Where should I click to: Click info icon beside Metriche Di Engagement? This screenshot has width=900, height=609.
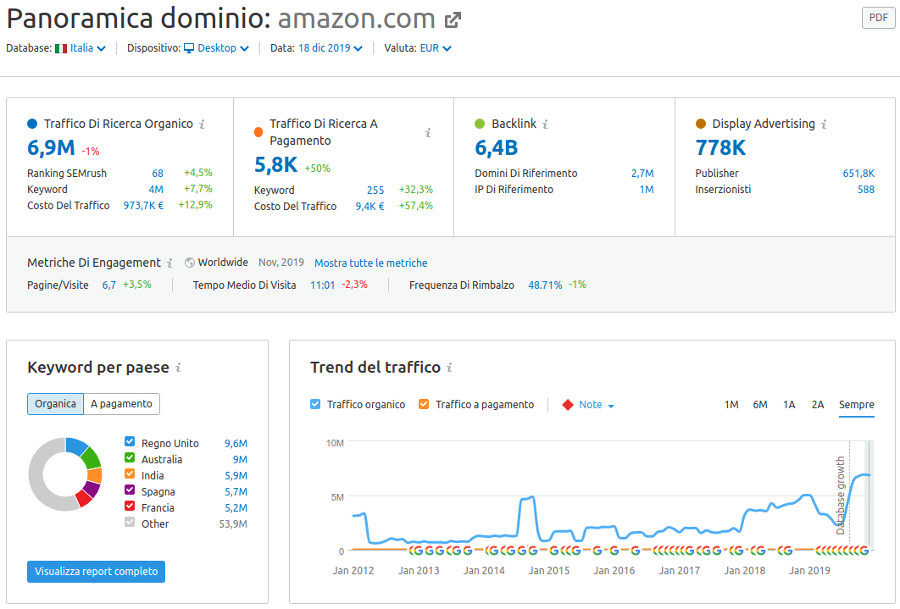[x=170, y=263]
